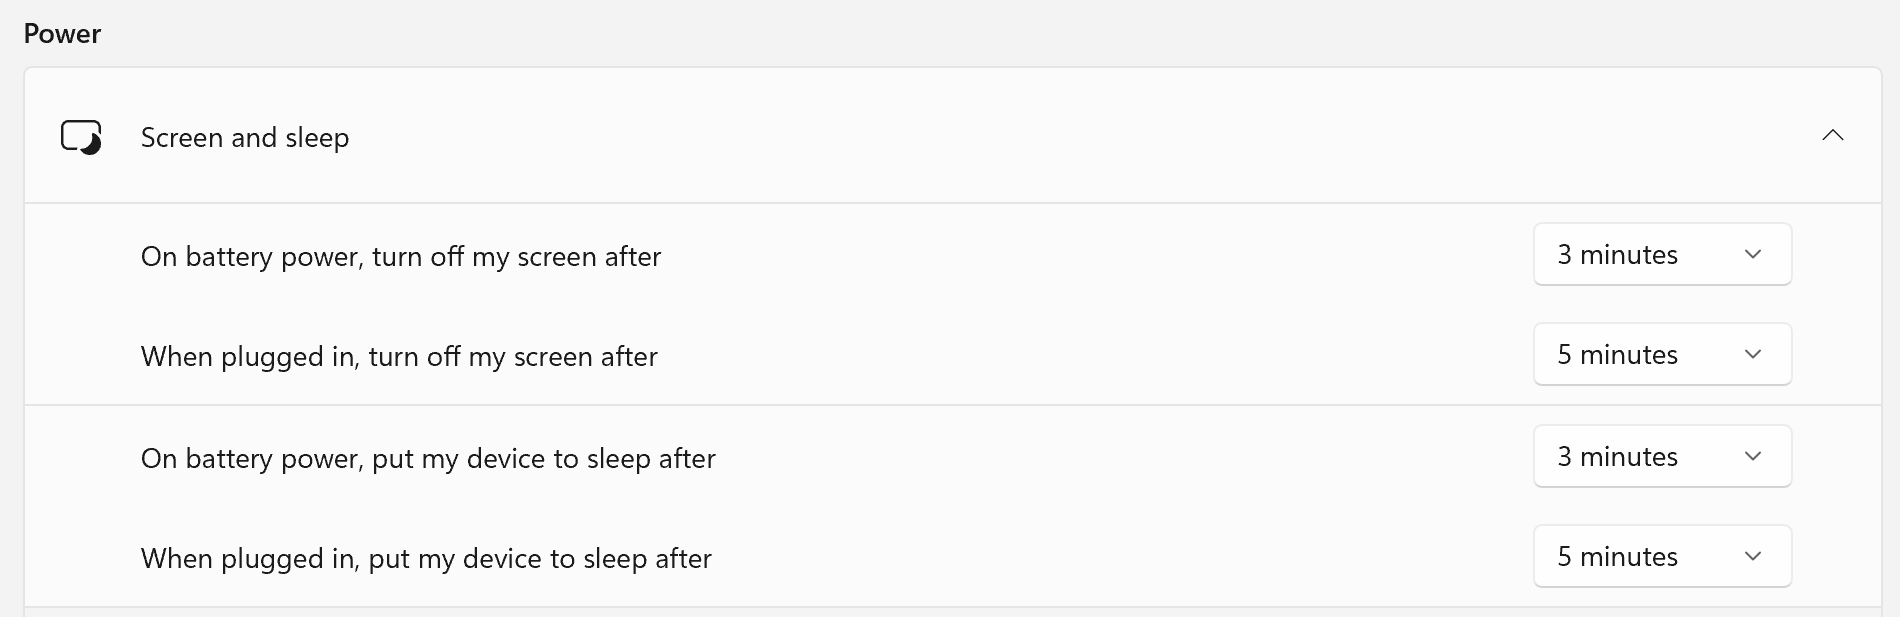The height and width of the screenshot is (617, 1900).
Task: Open battery screen turn-off time dropdown
Action: pyautogui.click(x=1661, y=255)
